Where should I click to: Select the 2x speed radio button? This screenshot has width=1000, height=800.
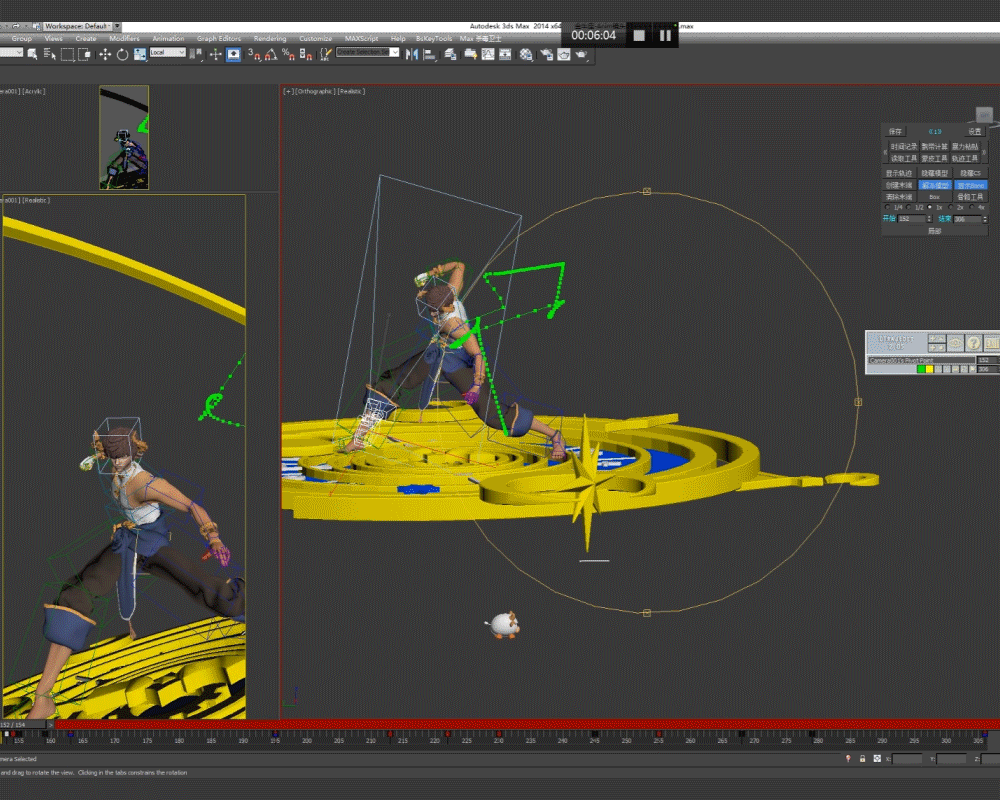coord(950,207)
